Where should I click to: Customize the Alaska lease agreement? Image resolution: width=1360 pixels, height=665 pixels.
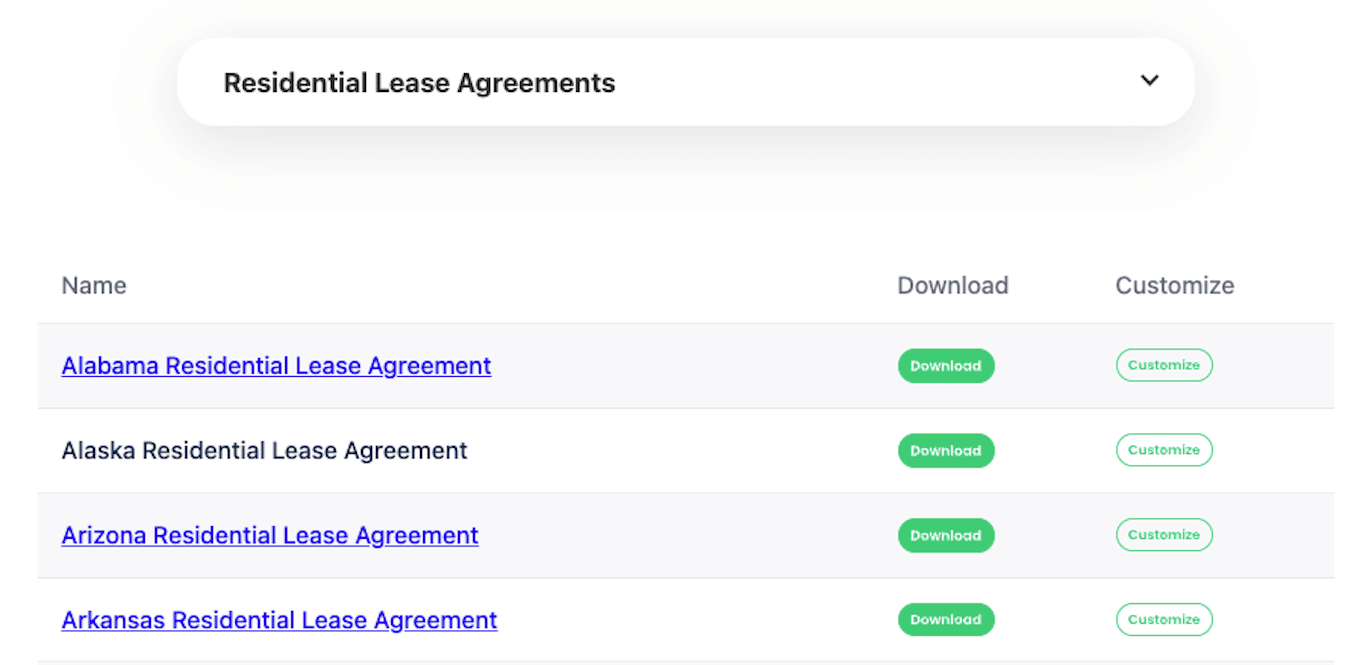coord(1163,451)
